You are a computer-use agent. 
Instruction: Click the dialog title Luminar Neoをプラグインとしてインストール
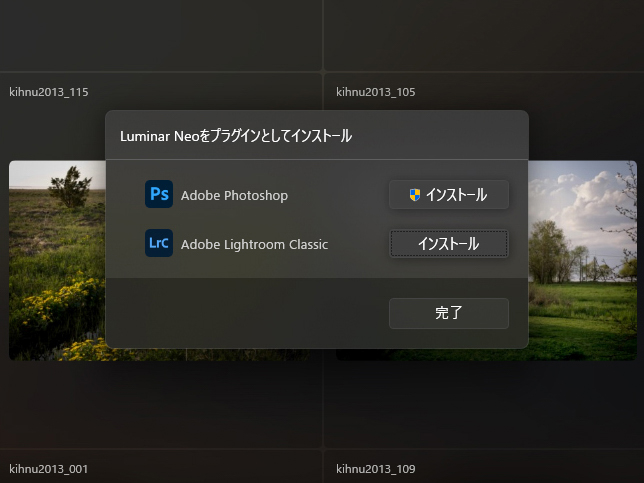click(236, 136)
